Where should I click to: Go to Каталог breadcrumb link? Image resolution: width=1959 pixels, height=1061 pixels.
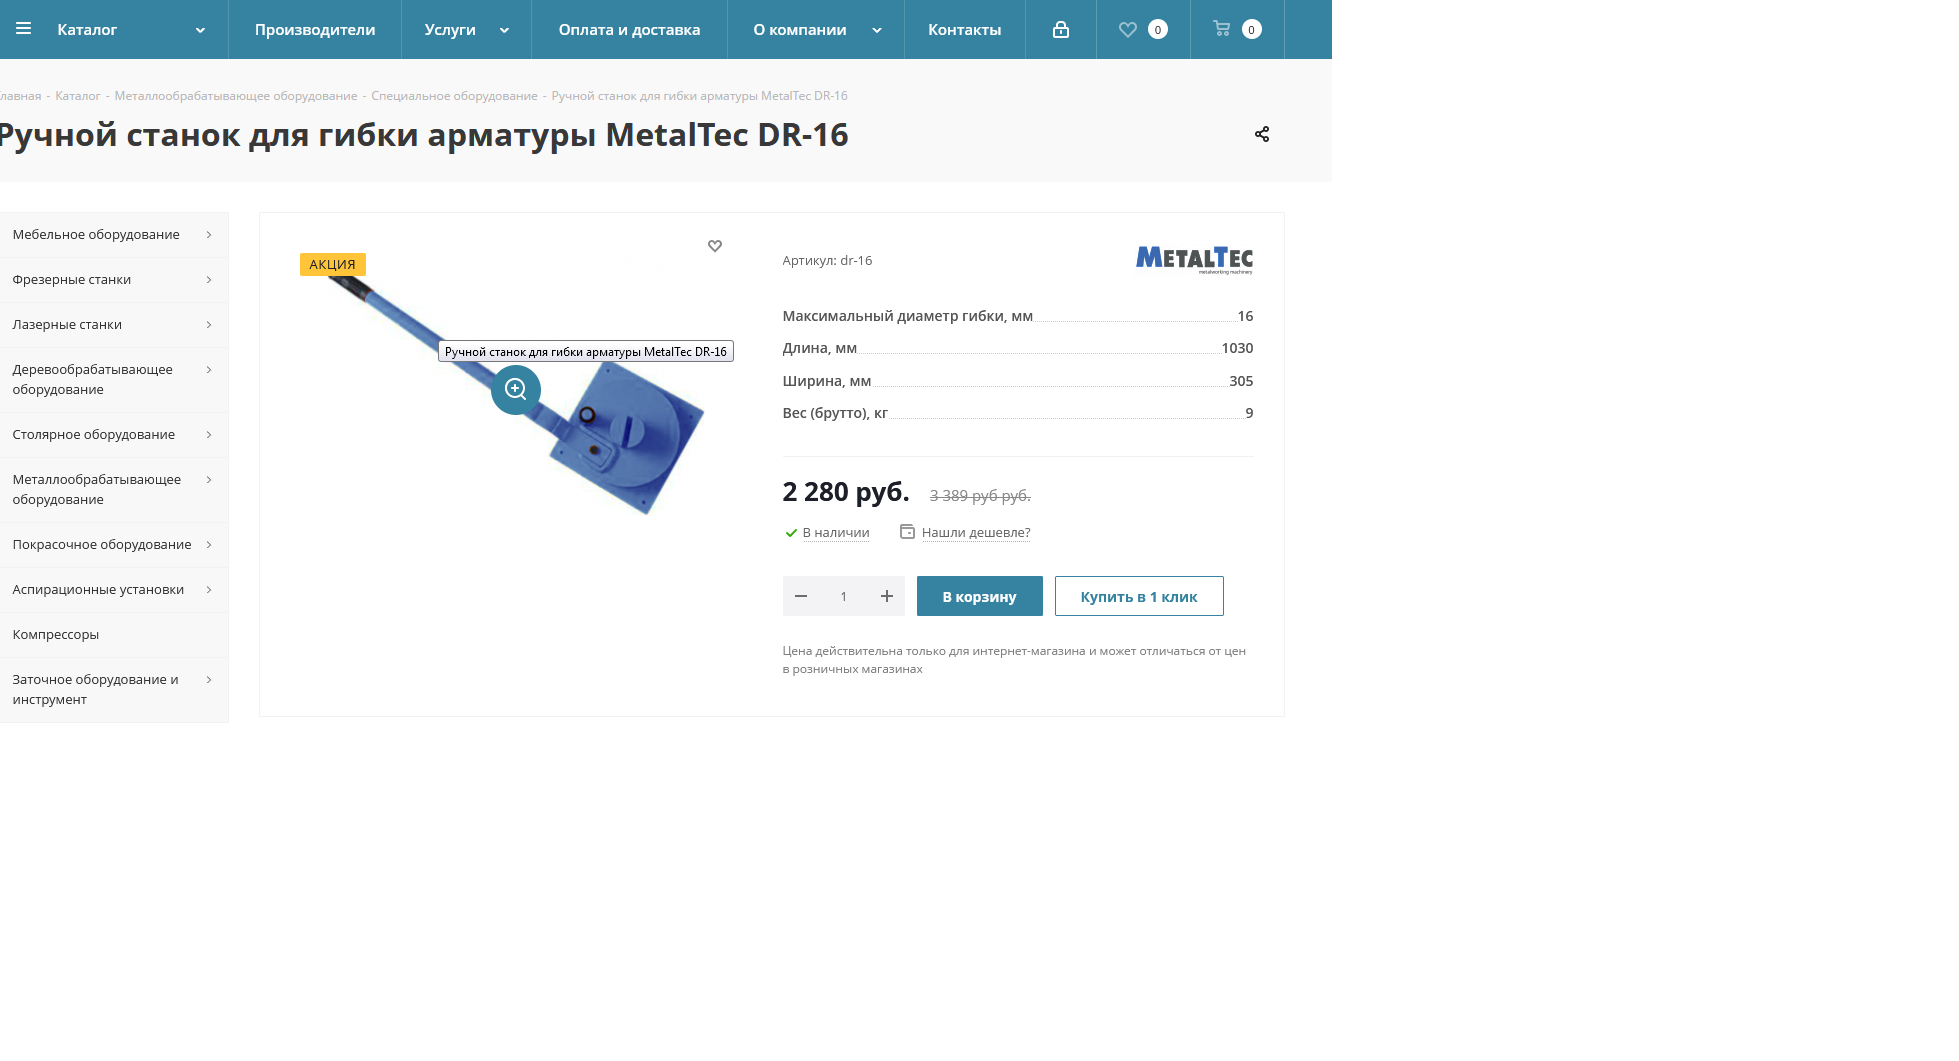tap(78, 96)
